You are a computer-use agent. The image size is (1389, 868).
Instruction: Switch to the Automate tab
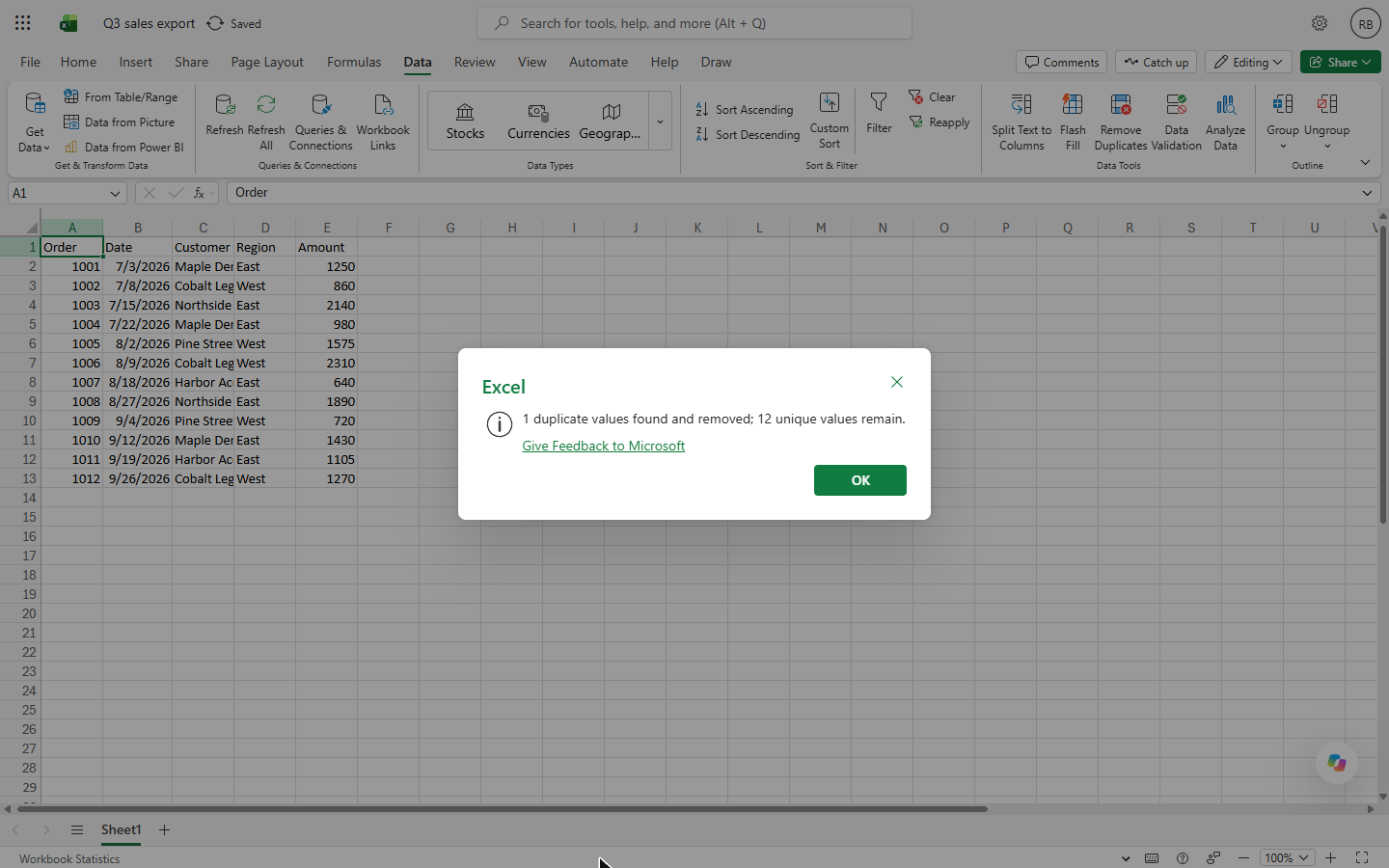[x=598, y=62]
